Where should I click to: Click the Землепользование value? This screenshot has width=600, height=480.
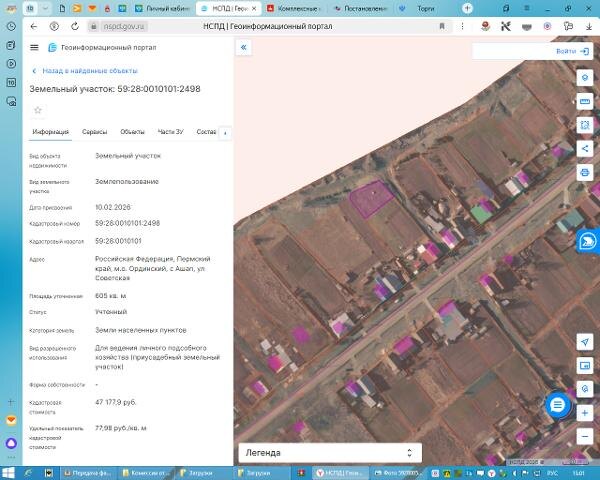pyautogui.click(x=127, y=181)
